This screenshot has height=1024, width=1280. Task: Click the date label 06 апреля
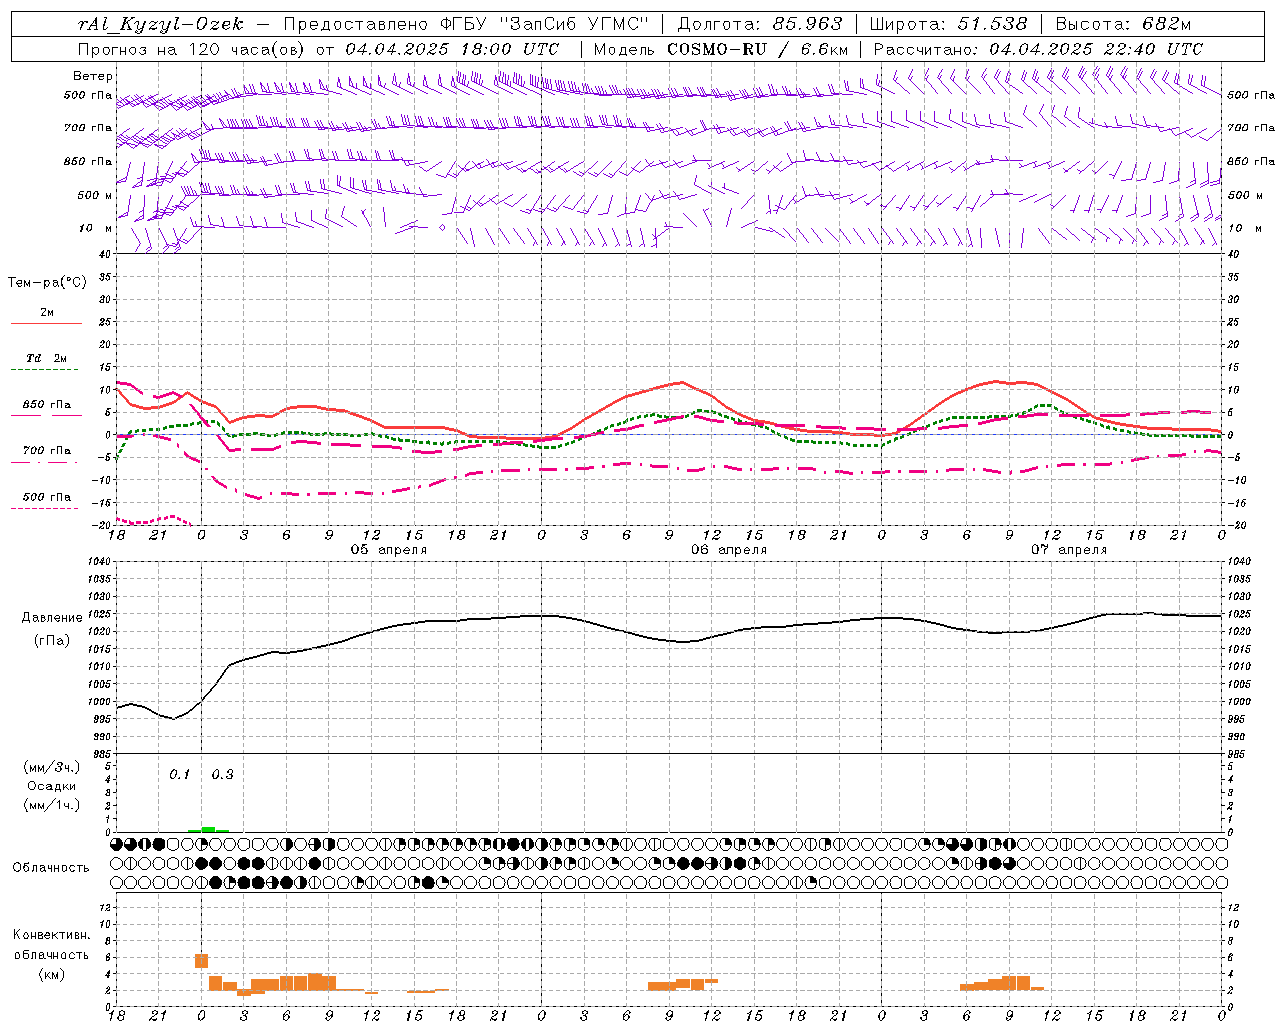coord(729,550)
